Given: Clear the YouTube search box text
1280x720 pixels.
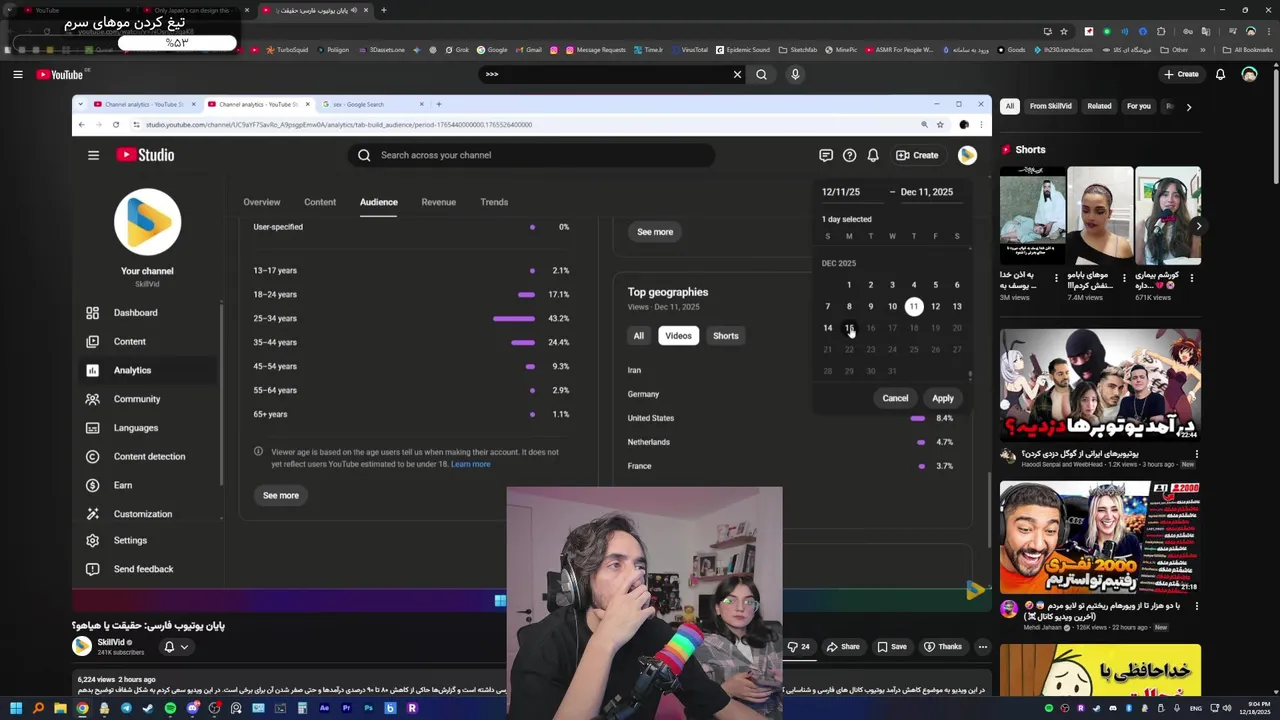Looking at the screenshot, I should click(737, 74).
